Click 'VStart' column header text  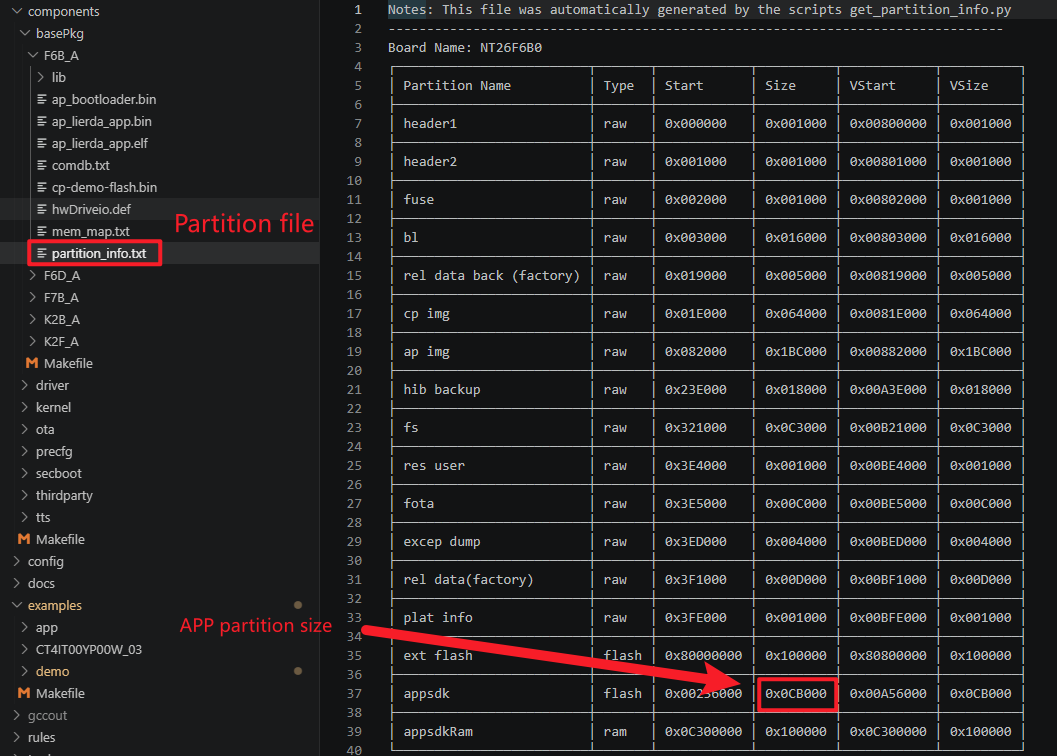coord(872,86)
